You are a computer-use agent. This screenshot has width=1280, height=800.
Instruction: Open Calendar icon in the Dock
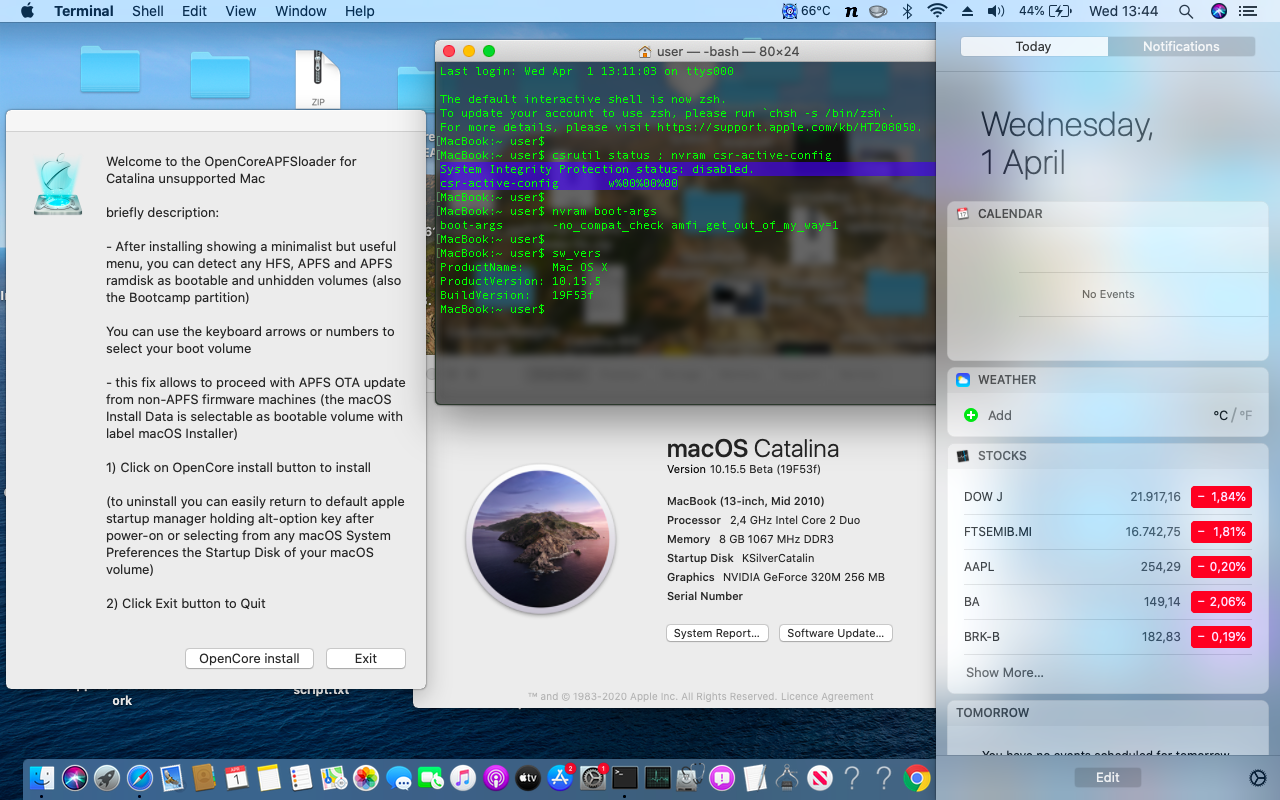(236, 778)
